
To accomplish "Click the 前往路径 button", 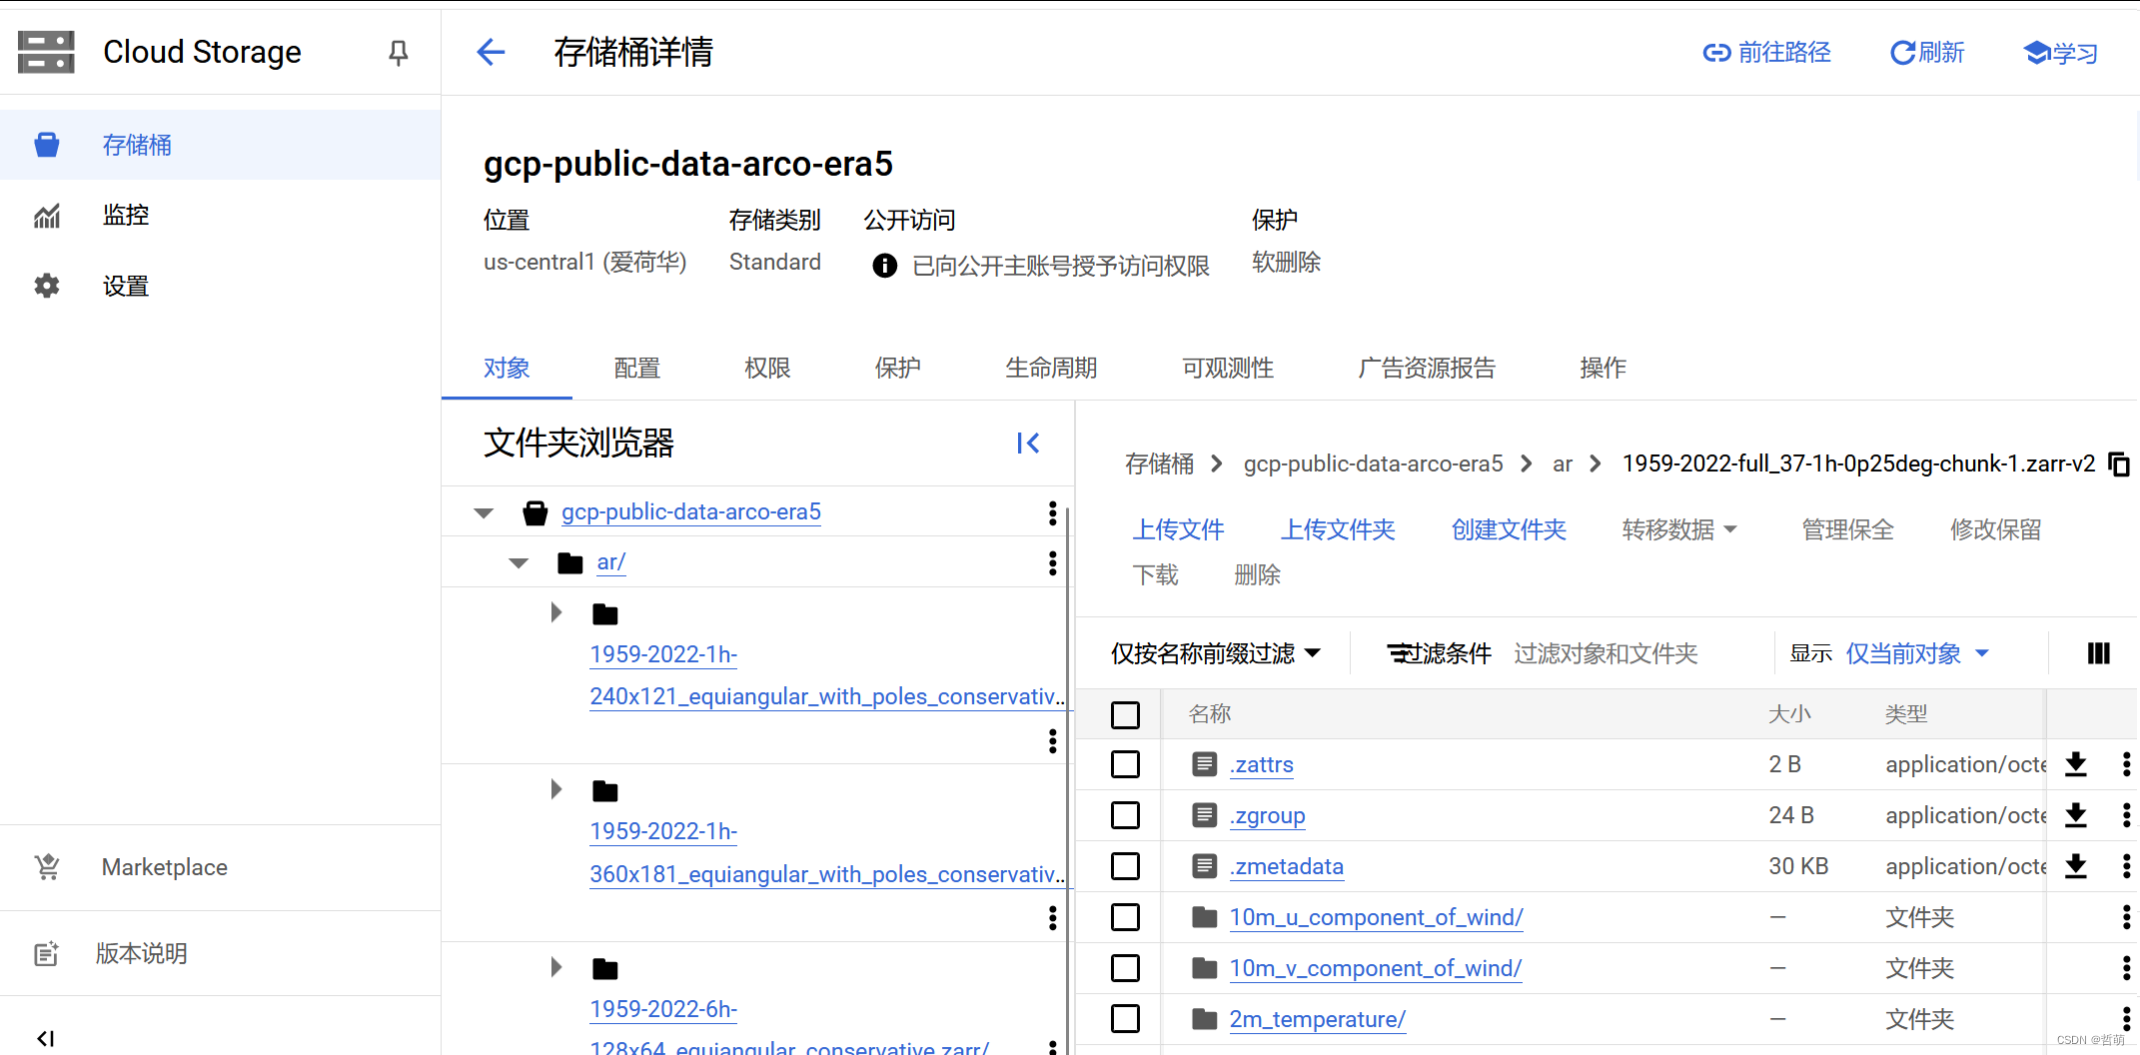I will [1767, 52].
